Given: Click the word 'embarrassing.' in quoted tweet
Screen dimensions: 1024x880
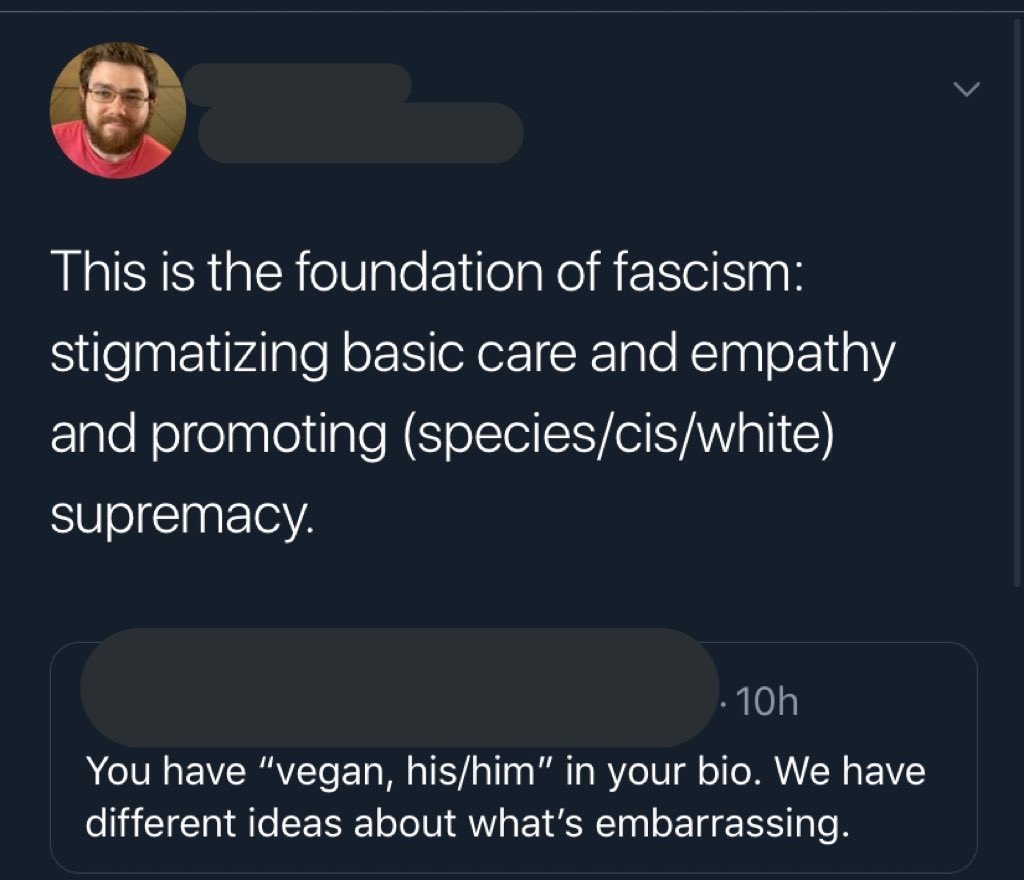Looking at the screenshot, I should point(722,823).
